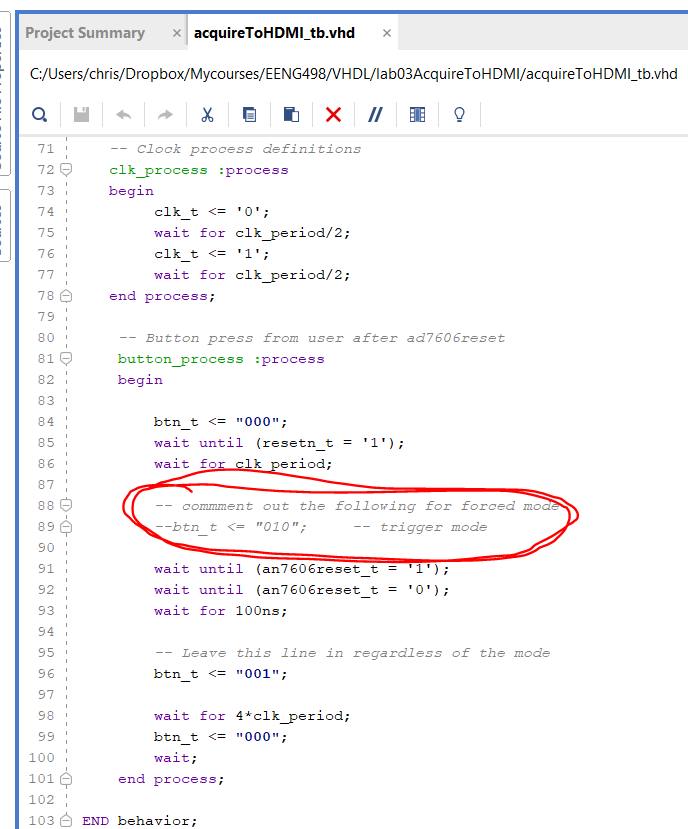Click in 'clk_t <= '1';' line

click(x=212, y=254)
